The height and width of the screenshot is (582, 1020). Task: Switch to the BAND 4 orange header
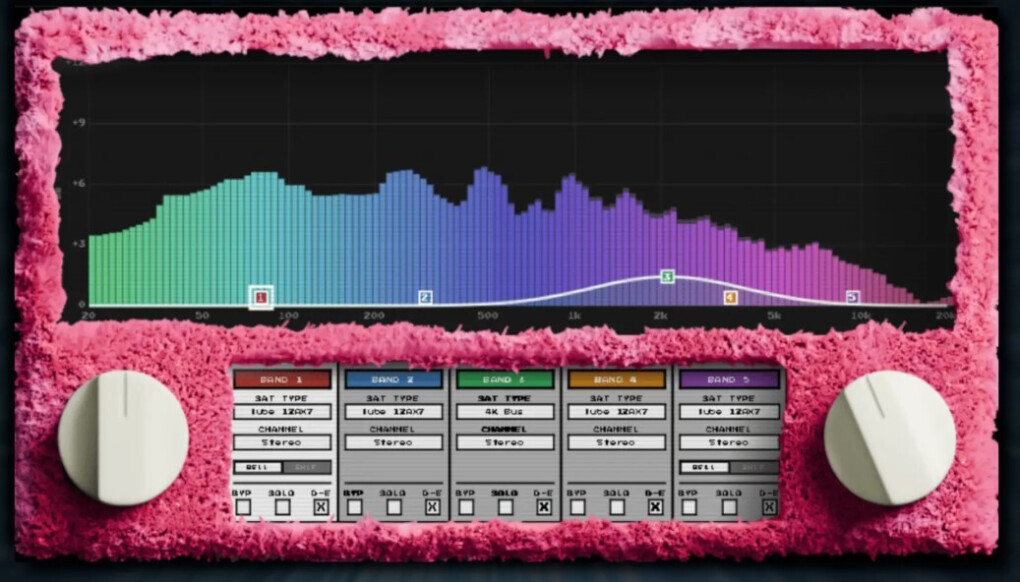tap(617, 379)
